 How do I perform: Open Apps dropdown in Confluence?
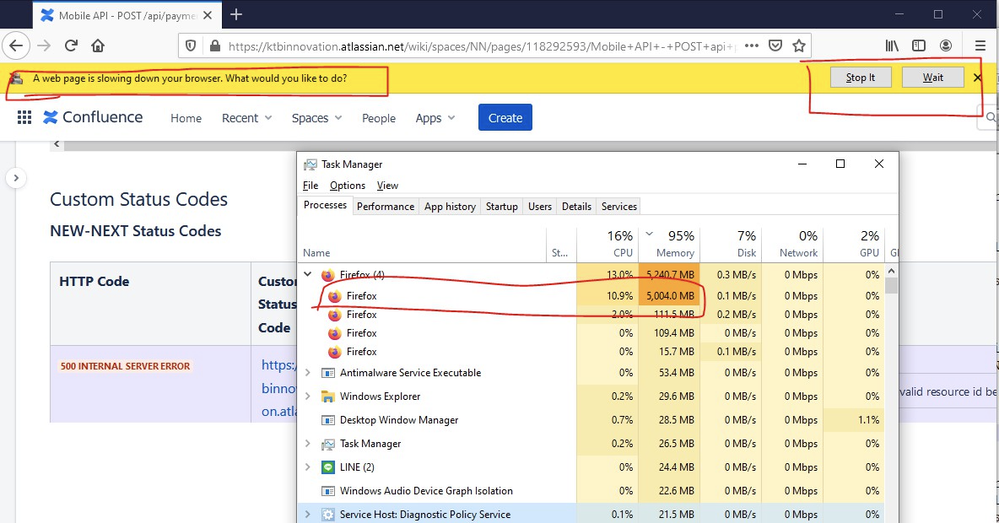[435, 118]
